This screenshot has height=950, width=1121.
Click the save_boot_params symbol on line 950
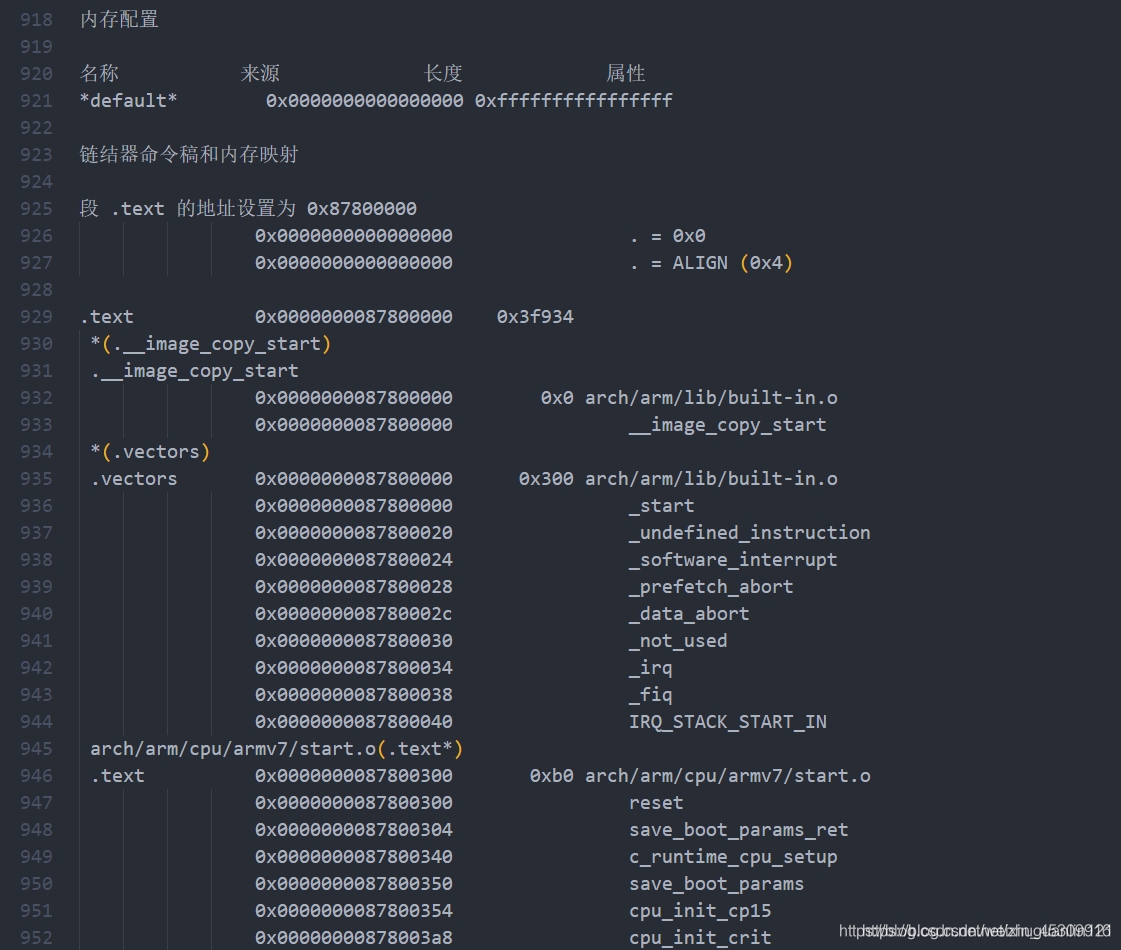tap(716, 885)
